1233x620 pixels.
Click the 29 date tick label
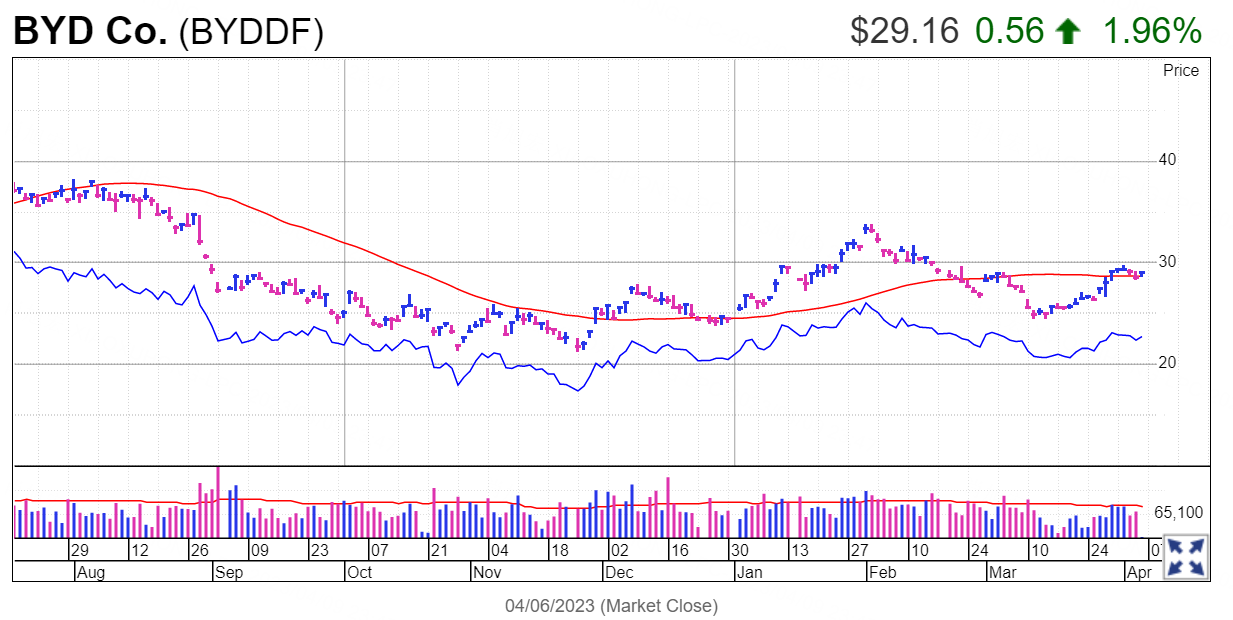(x=80, y=550)
